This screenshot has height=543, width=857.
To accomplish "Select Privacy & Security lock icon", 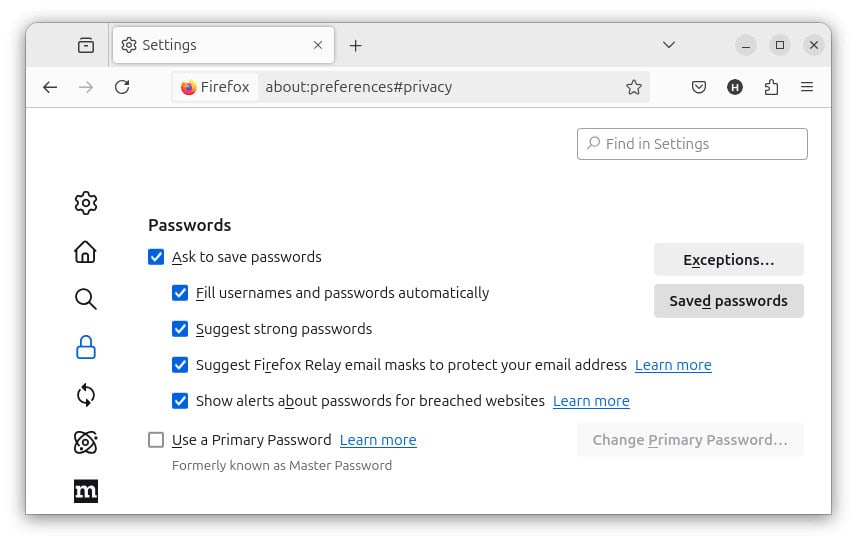I will pyautogui.click(x=86, y=347).
